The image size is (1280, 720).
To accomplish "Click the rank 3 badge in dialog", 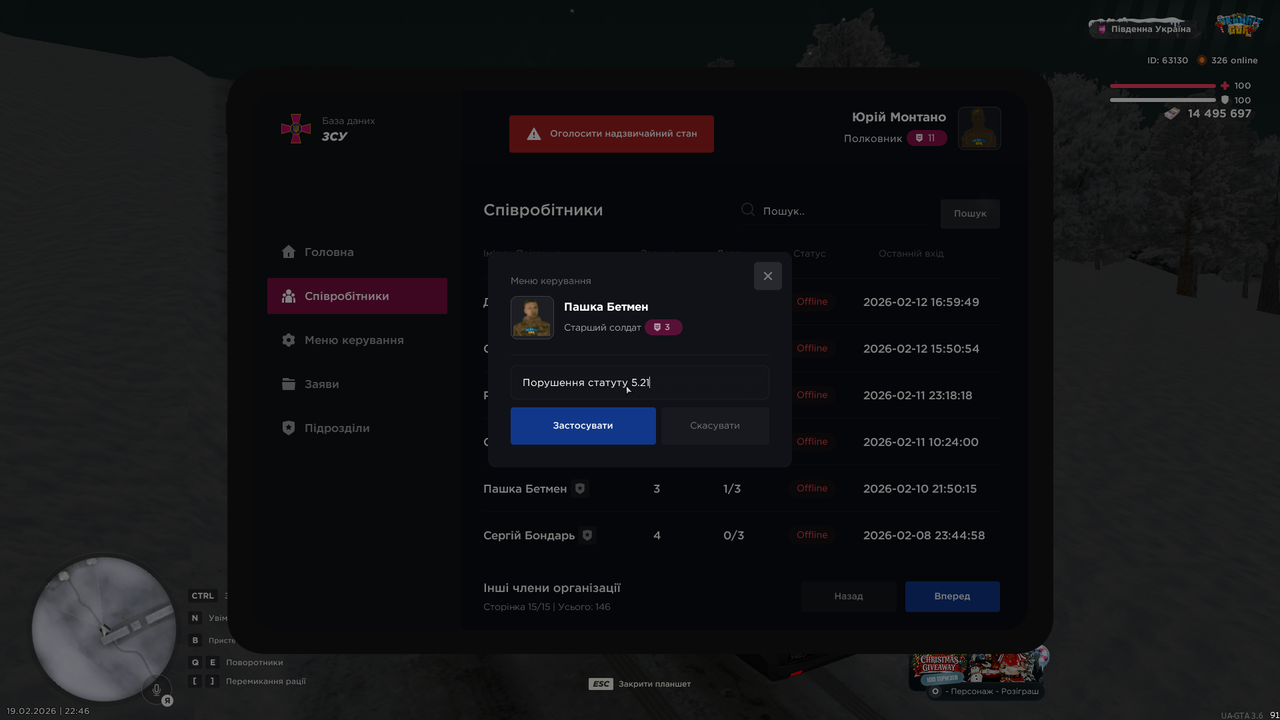I will coord(663,327).
